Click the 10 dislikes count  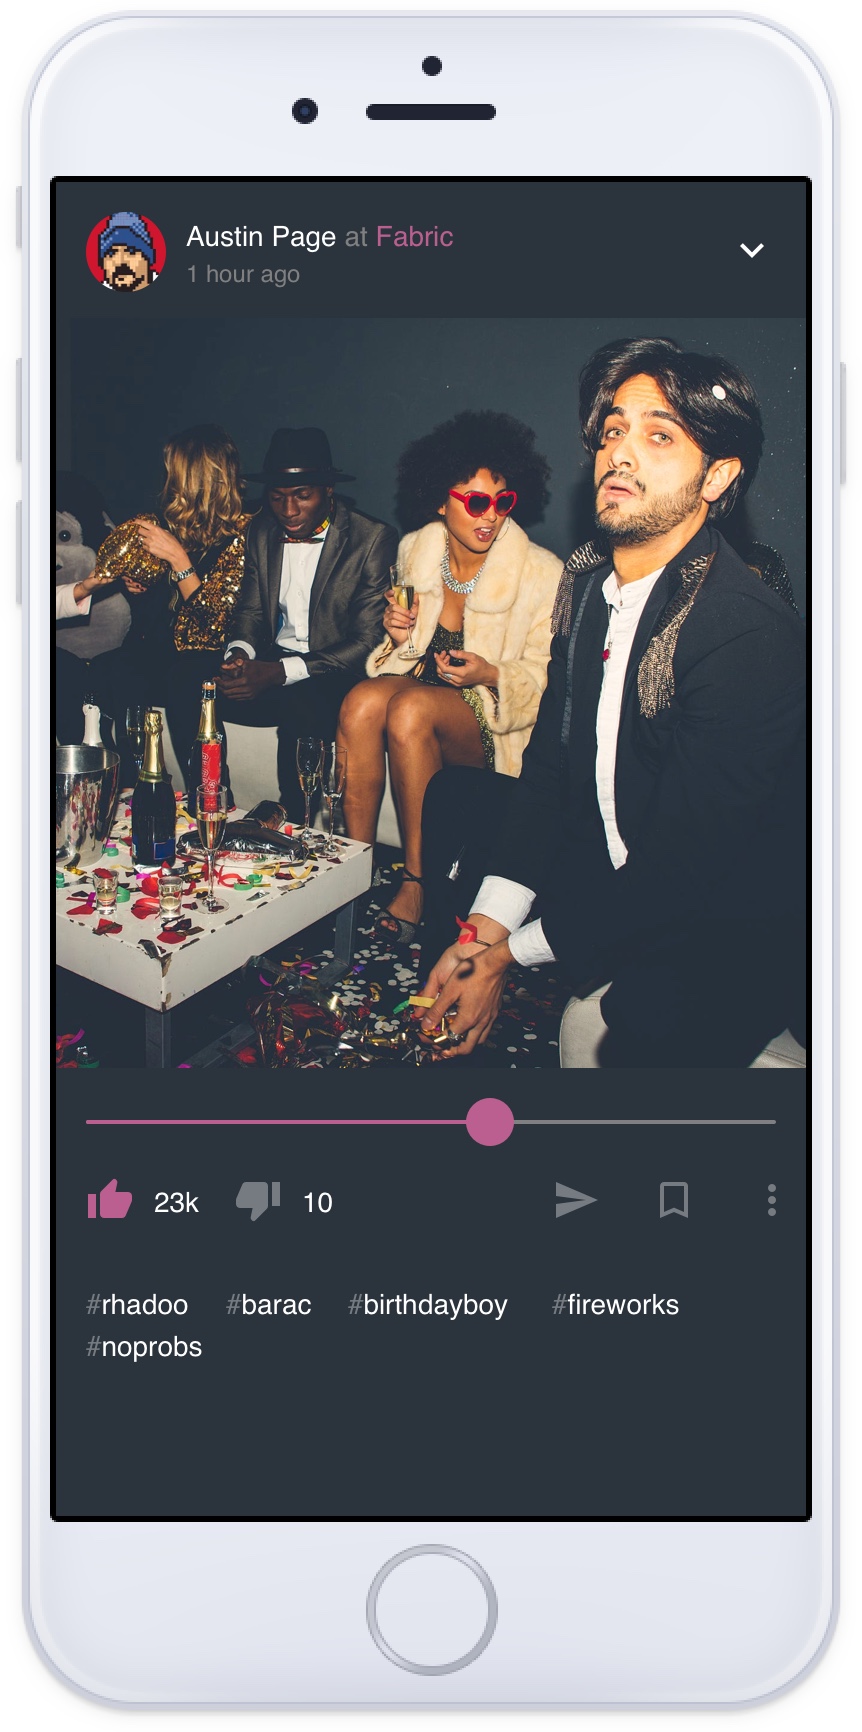(318, 1202)
